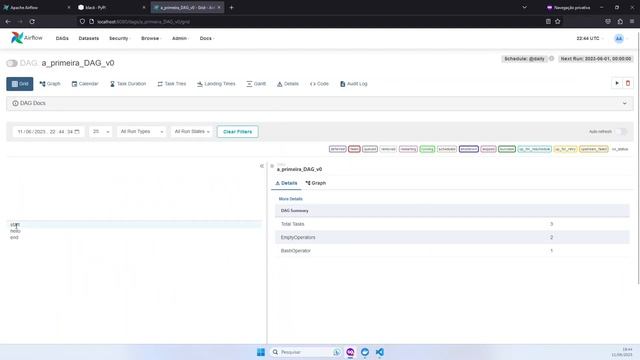The width and height of the screenshot is (640, 360).
Task: Open the All Run States dropdown
Action: tap(192, 131)
